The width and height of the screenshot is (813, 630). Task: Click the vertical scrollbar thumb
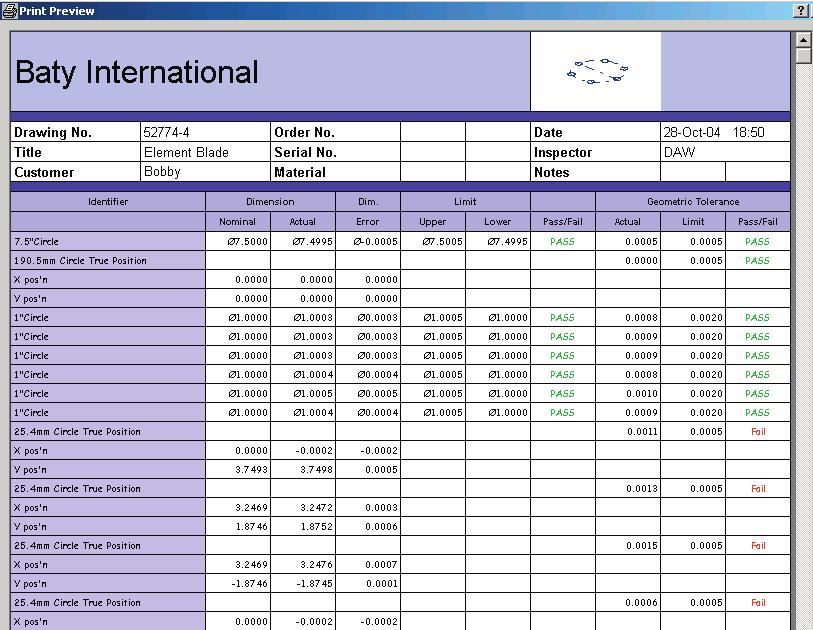click(x=803, y=56)
